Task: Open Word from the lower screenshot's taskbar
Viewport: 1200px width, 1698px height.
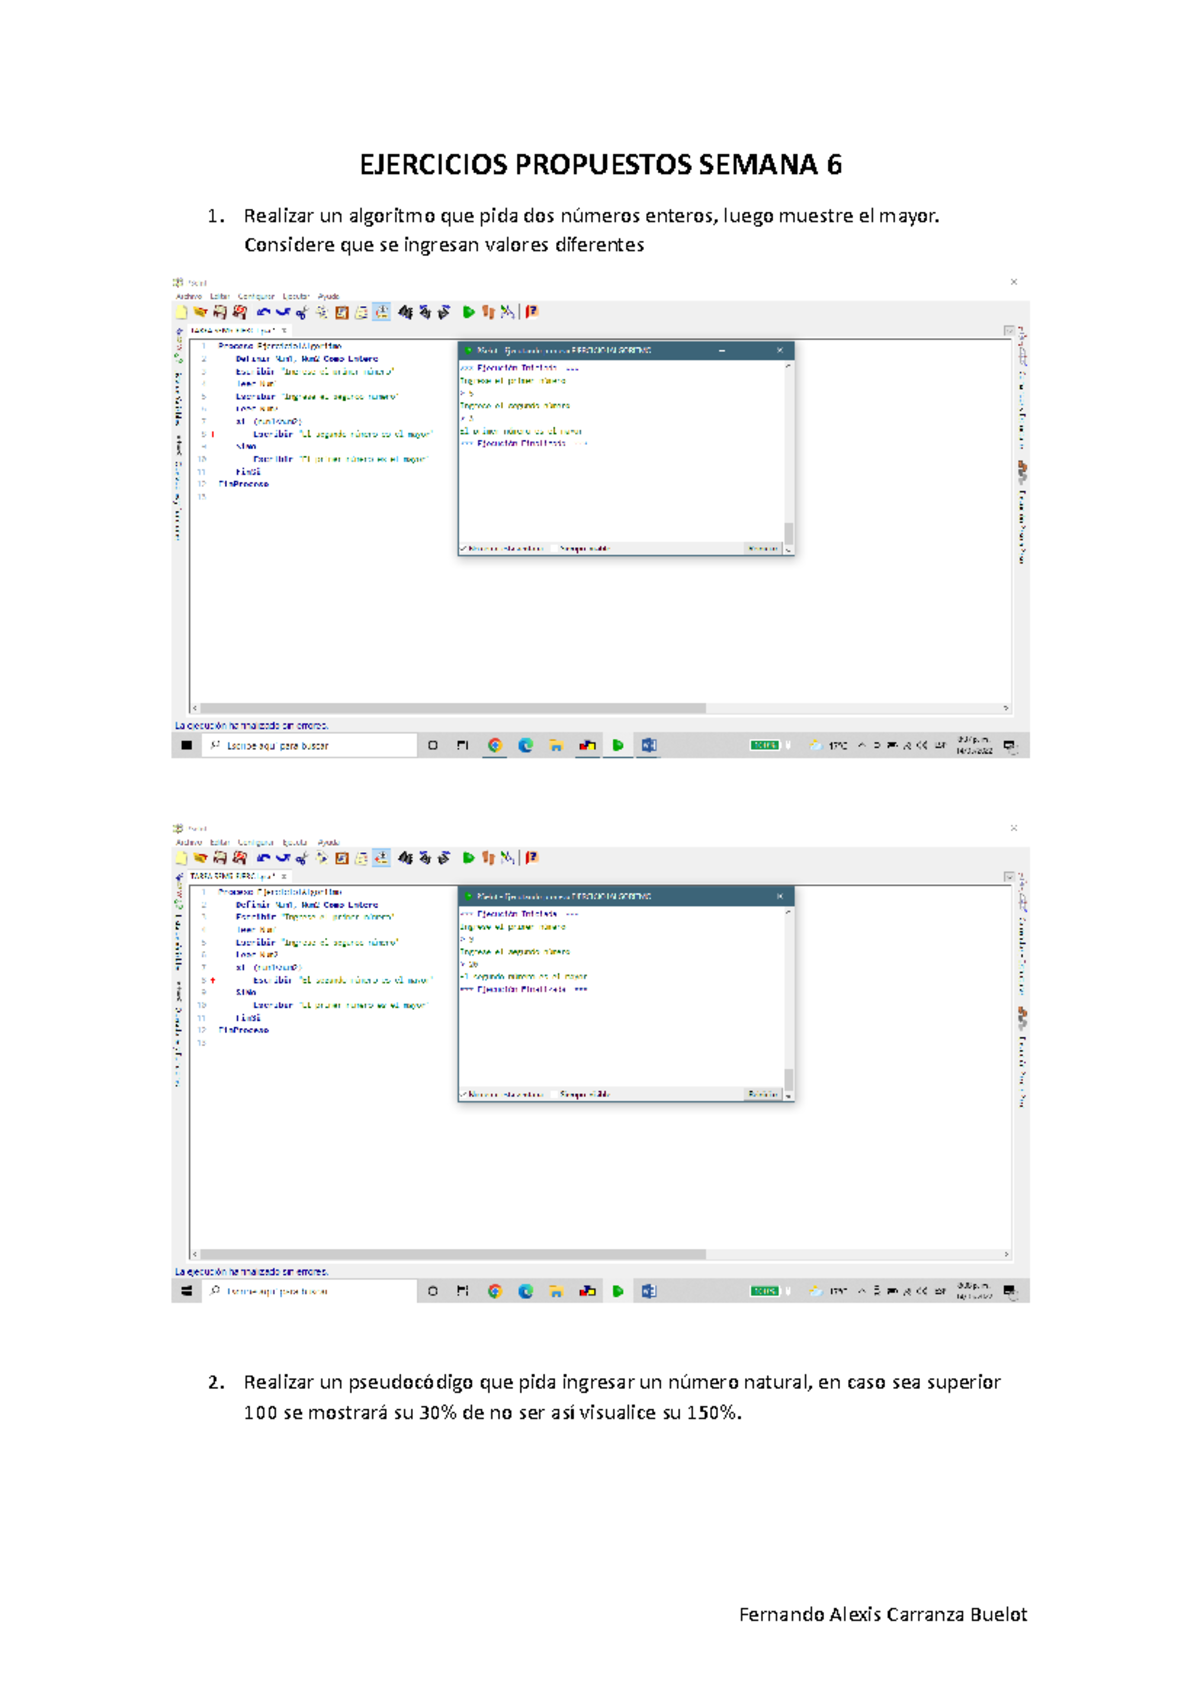Action: tap(648, 1291)
